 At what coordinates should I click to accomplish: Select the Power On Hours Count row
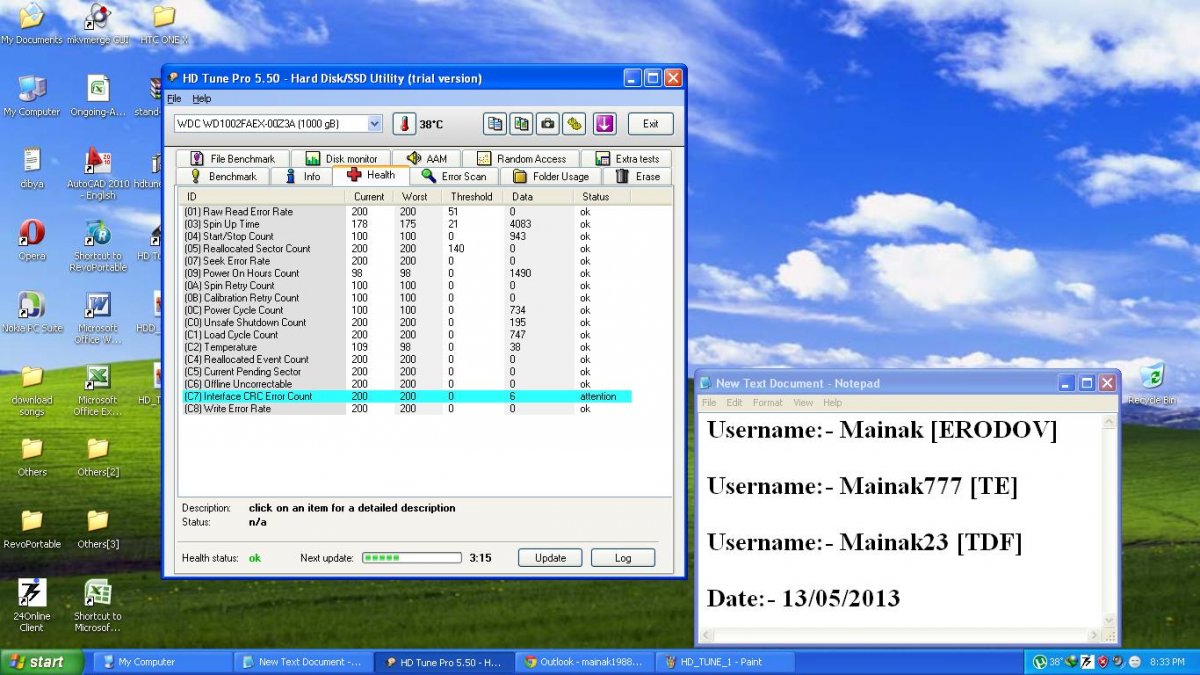405,273
